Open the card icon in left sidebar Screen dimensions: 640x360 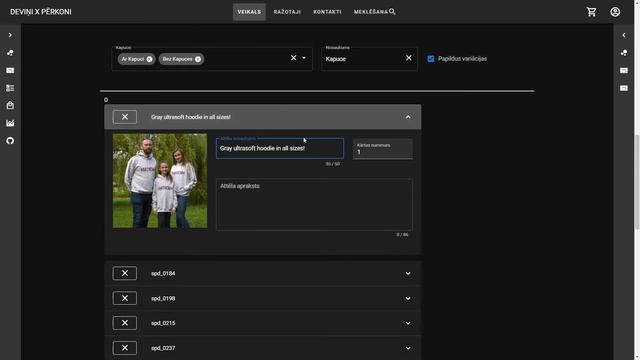click(10, 70)
